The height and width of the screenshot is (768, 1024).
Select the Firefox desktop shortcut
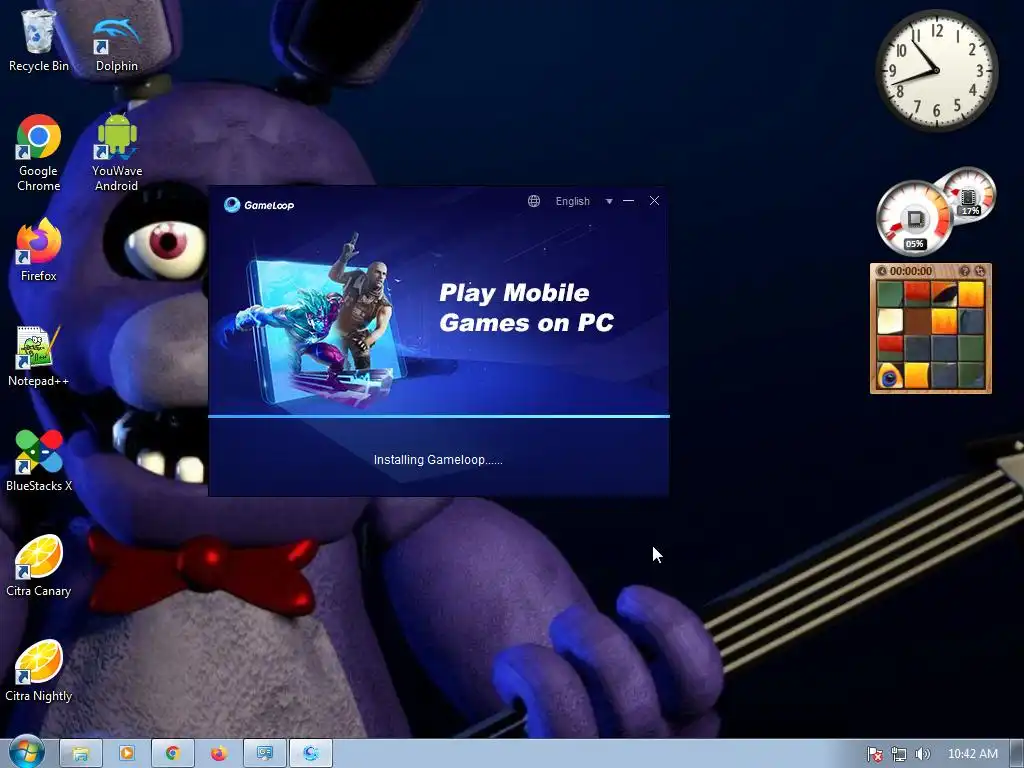coord(39,250)
